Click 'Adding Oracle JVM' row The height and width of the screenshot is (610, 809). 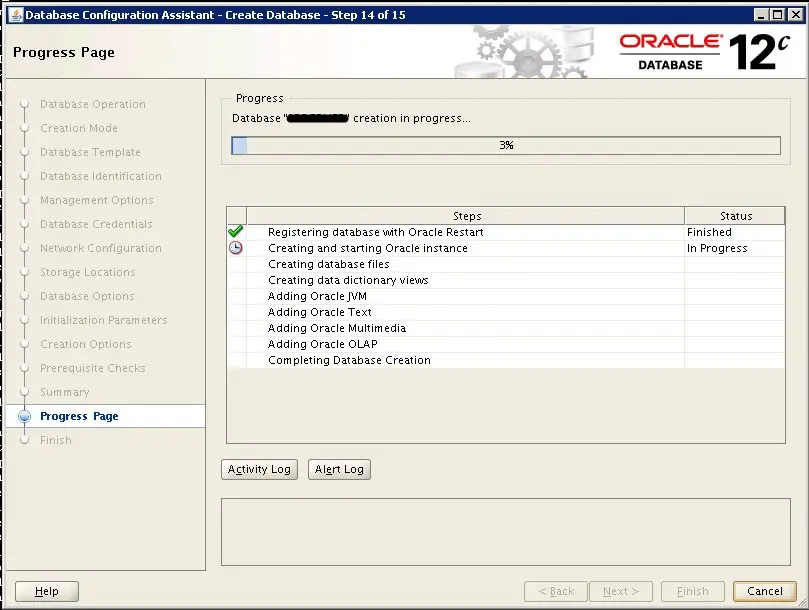[x=506, y=296]
